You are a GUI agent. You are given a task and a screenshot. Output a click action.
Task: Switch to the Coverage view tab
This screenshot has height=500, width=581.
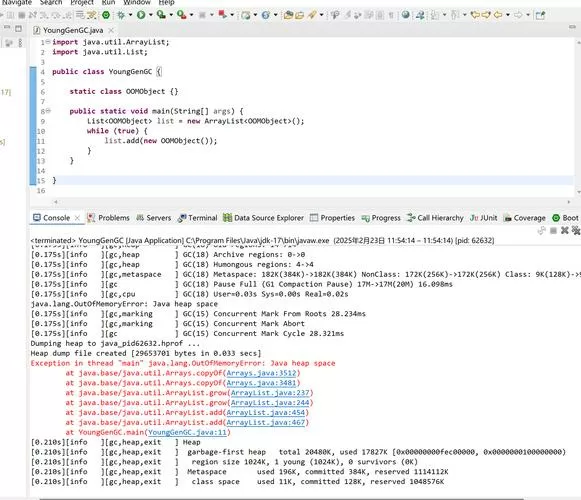click(x=524, y=218)
